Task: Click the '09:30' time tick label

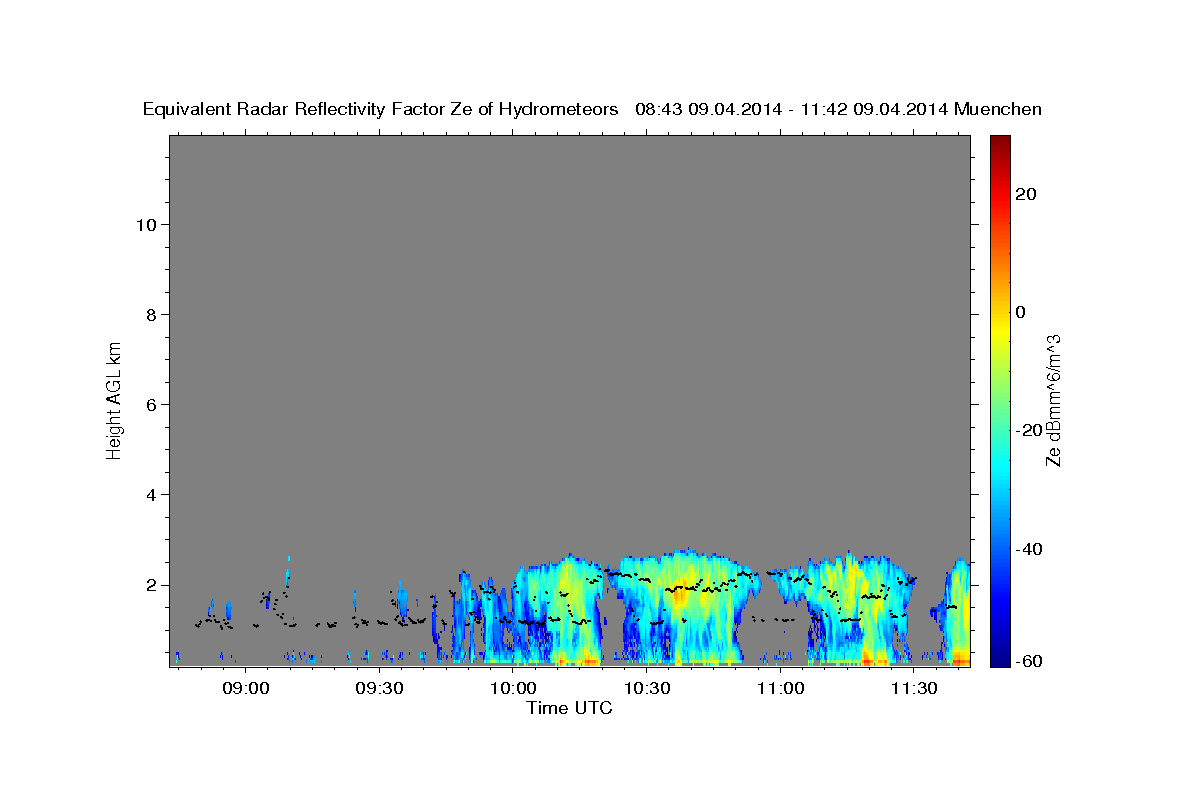Action: tap(379, 688)
